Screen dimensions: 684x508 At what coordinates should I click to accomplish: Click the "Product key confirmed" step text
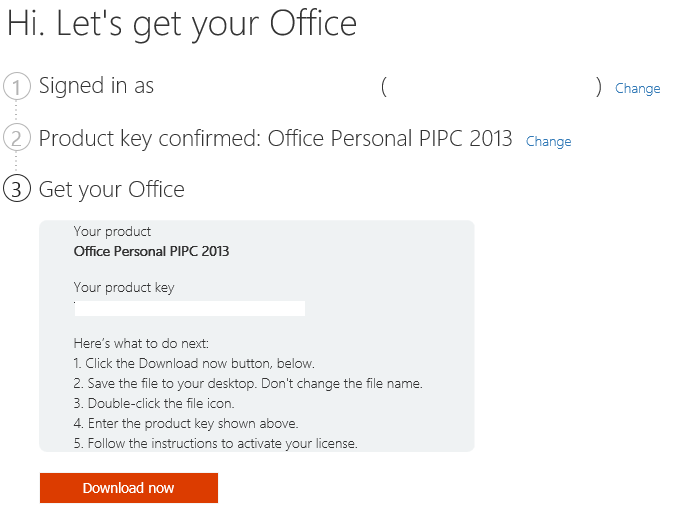275,138
